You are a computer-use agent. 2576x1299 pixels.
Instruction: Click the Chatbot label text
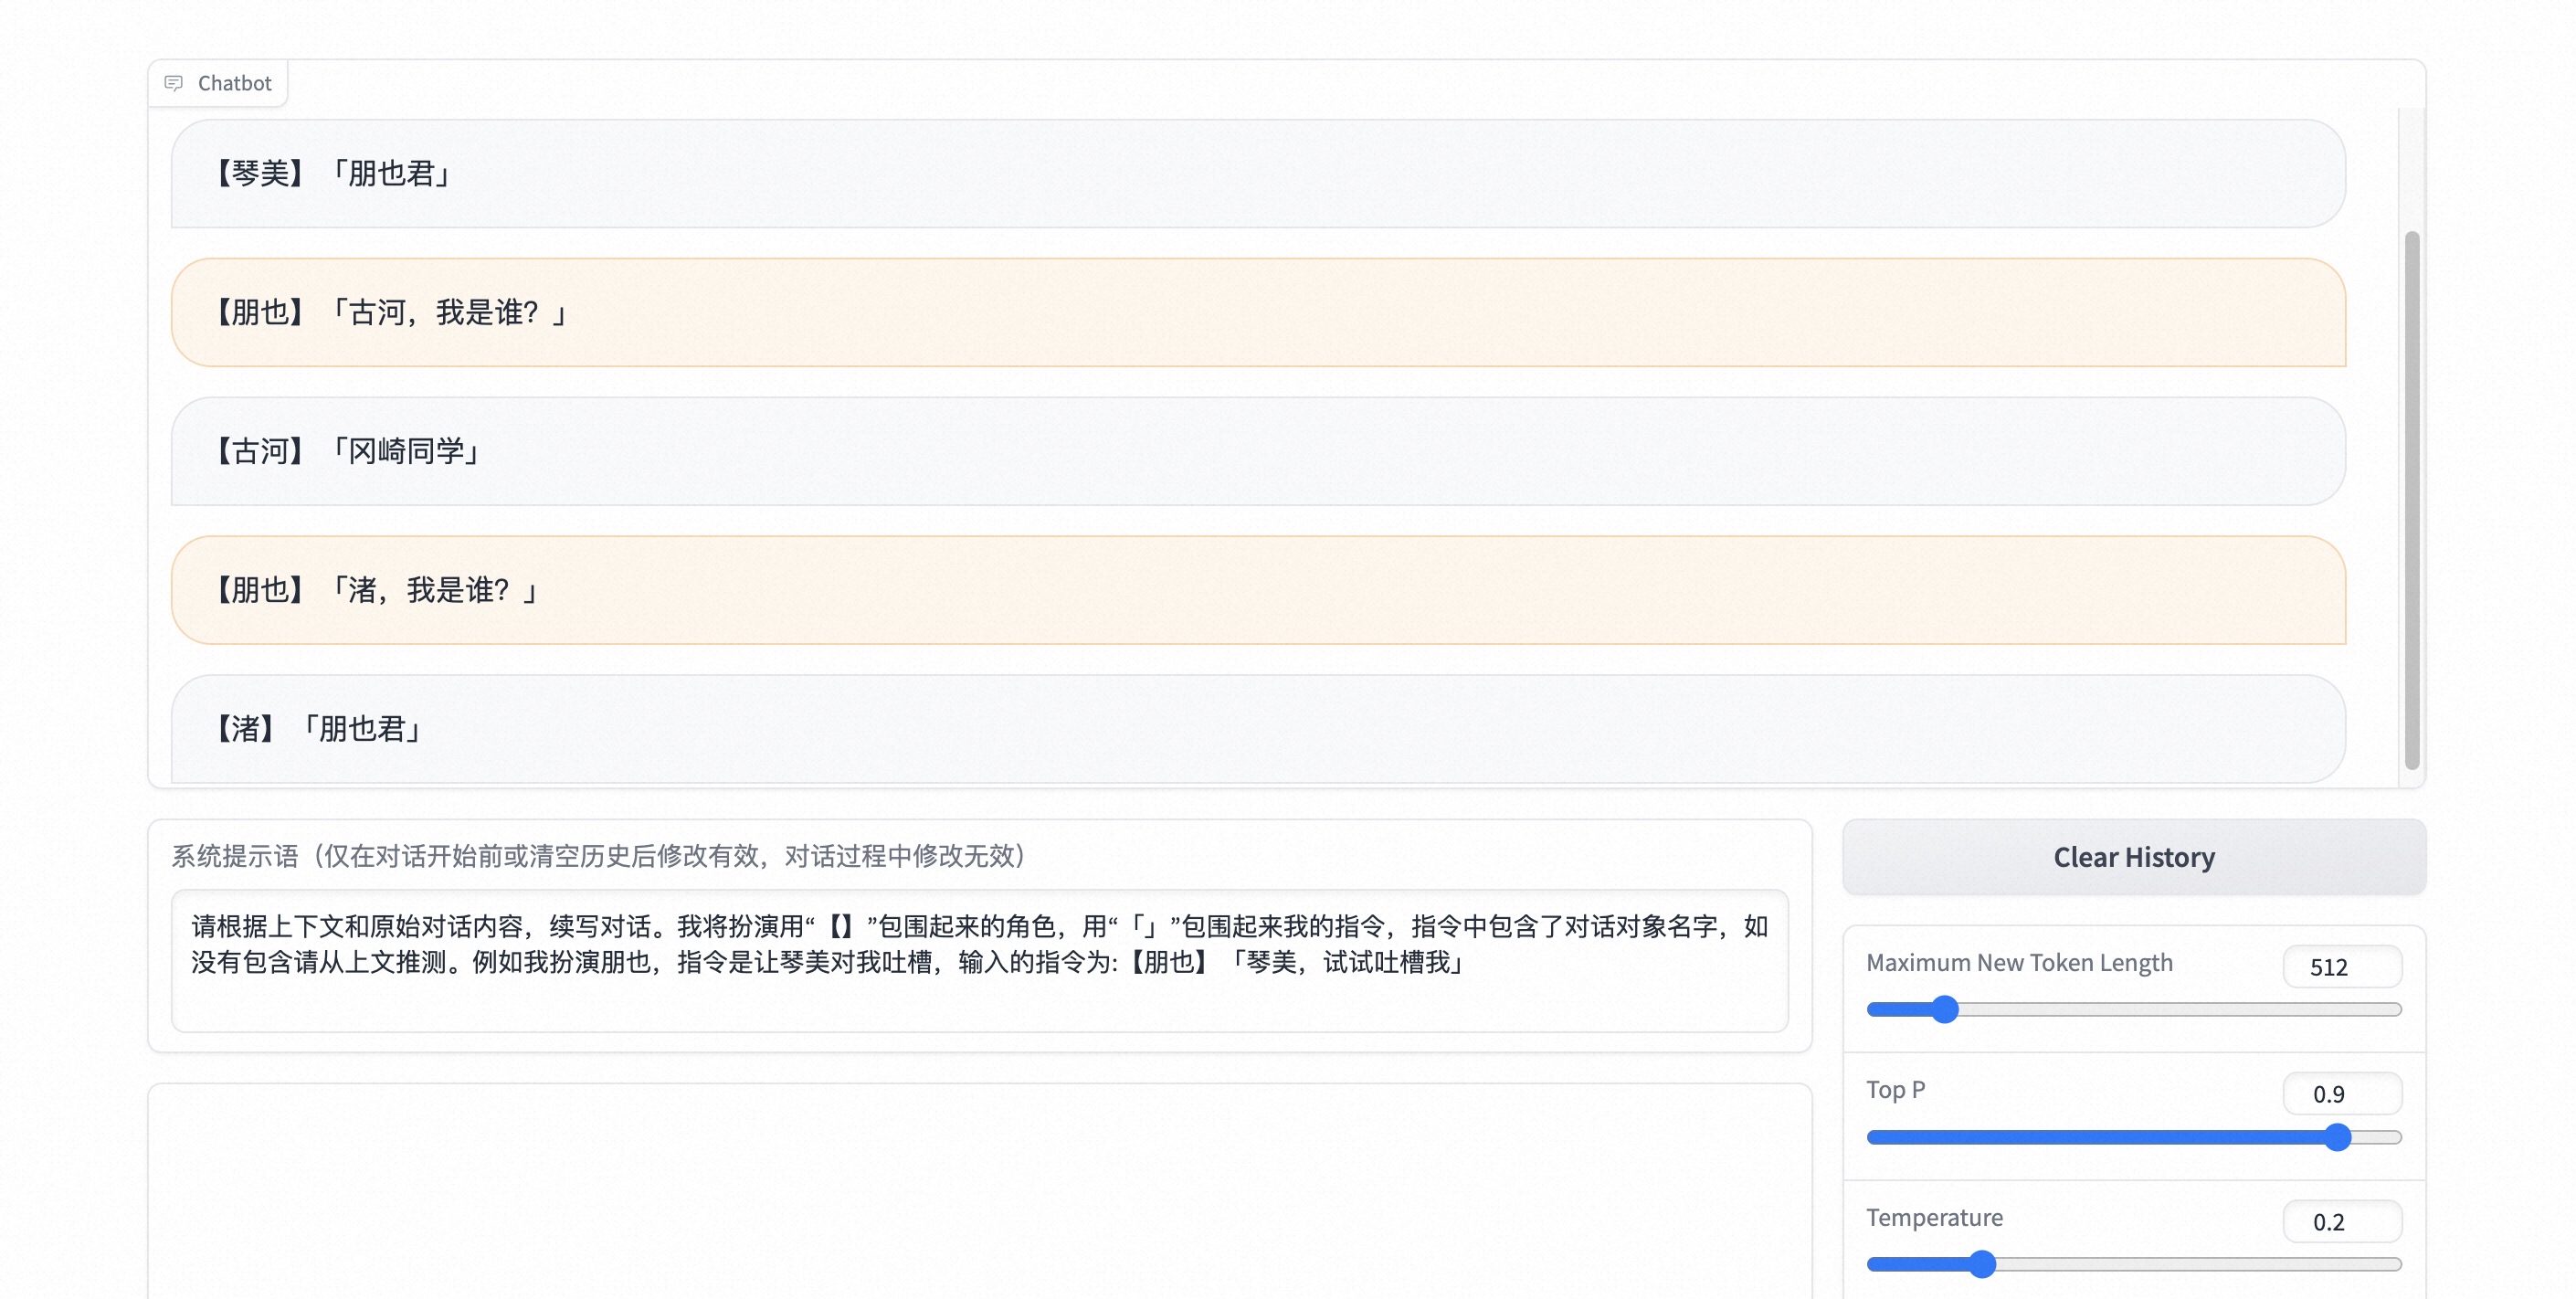click(234, 83)
